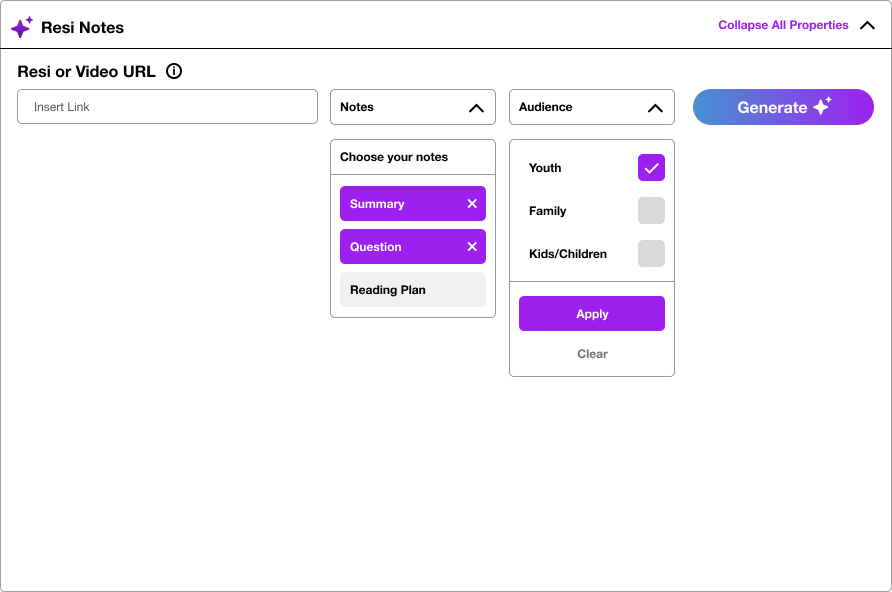
Task: Remove the Summary note tag via its X
Action: [472, 204]
